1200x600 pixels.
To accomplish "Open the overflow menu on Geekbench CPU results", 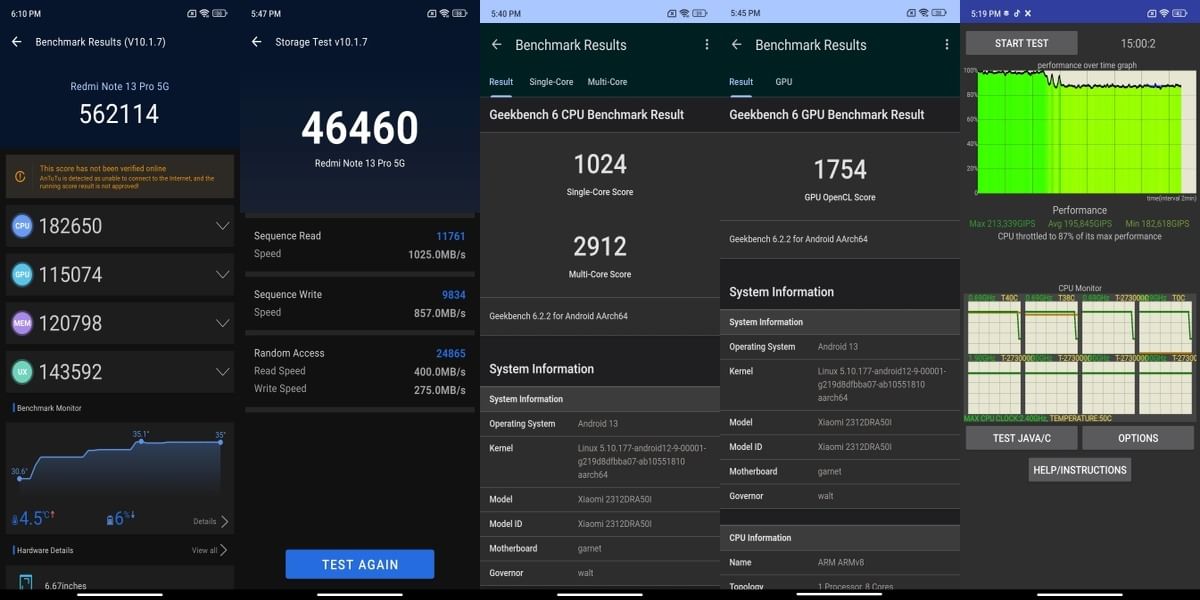I will [x=707, y=45].
